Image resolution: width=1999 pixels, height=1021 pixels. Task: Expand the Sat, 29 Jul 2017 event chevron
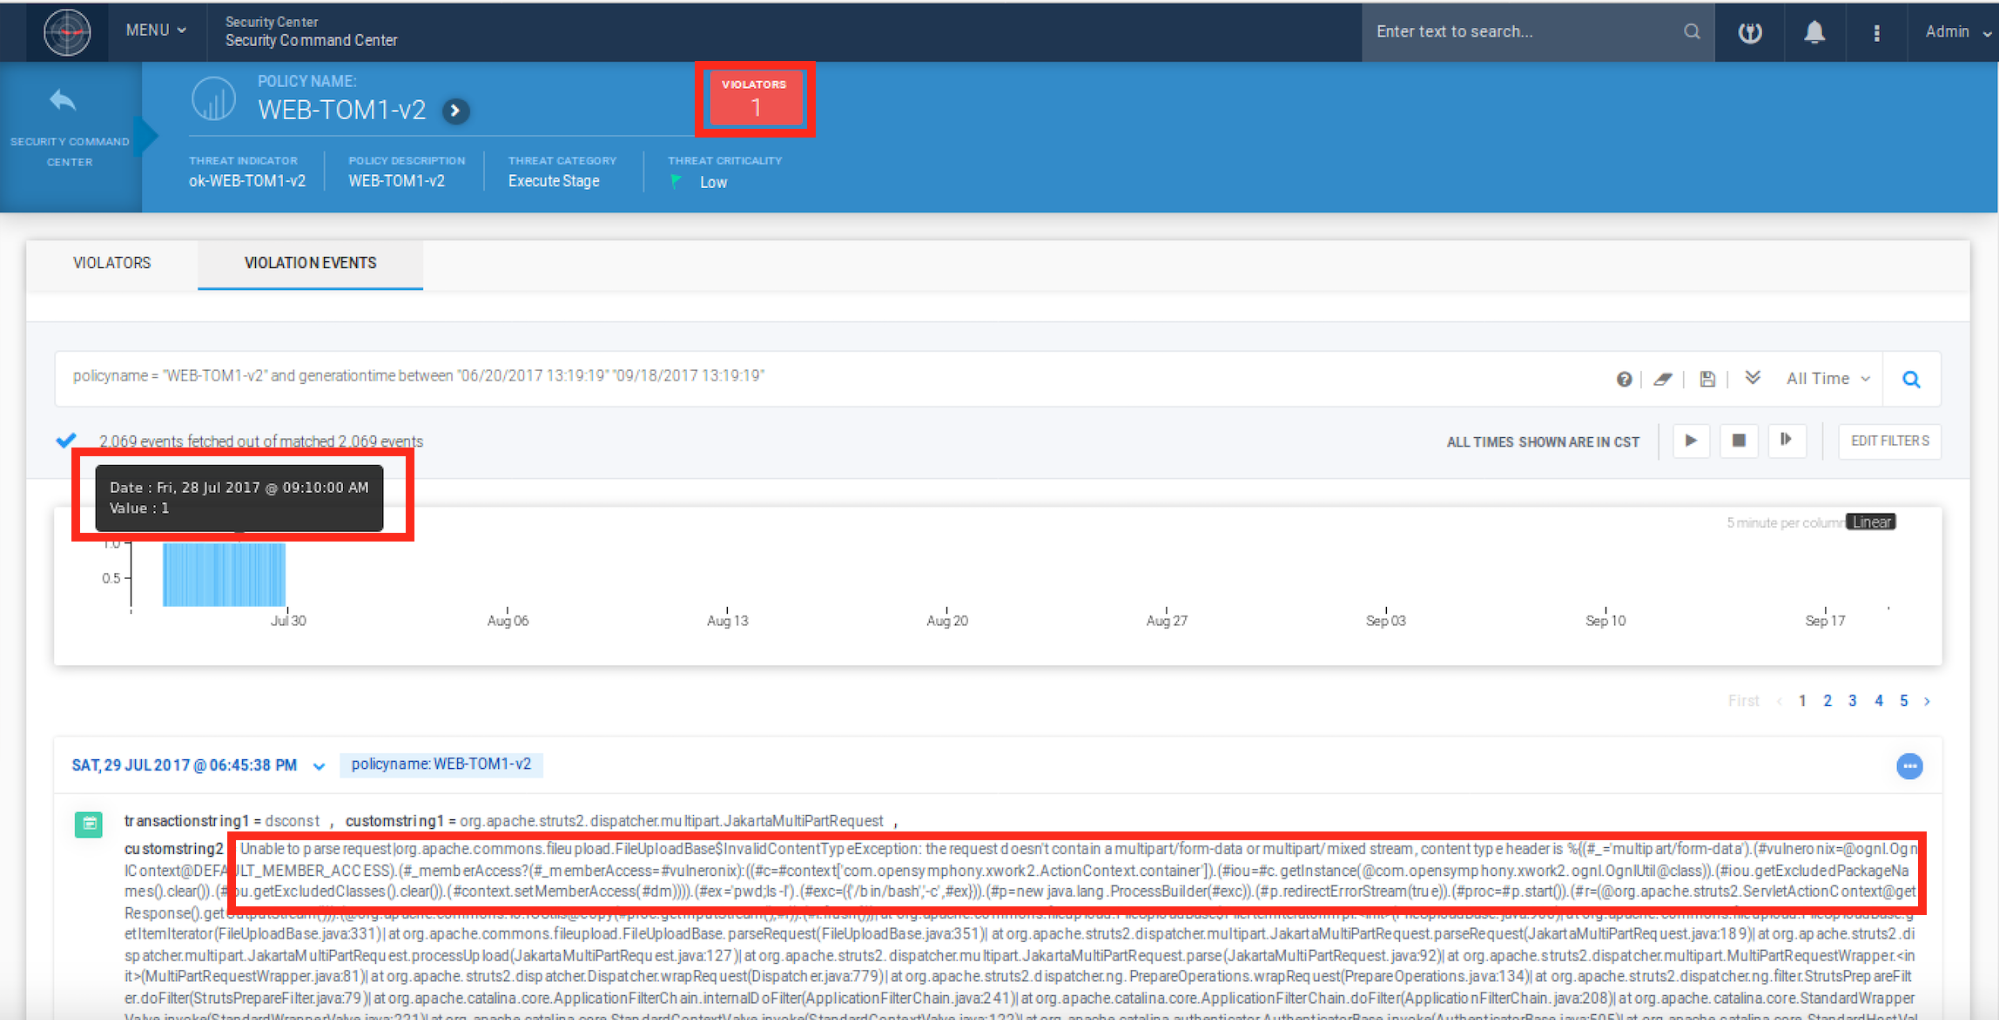click(x=319, y=767)
